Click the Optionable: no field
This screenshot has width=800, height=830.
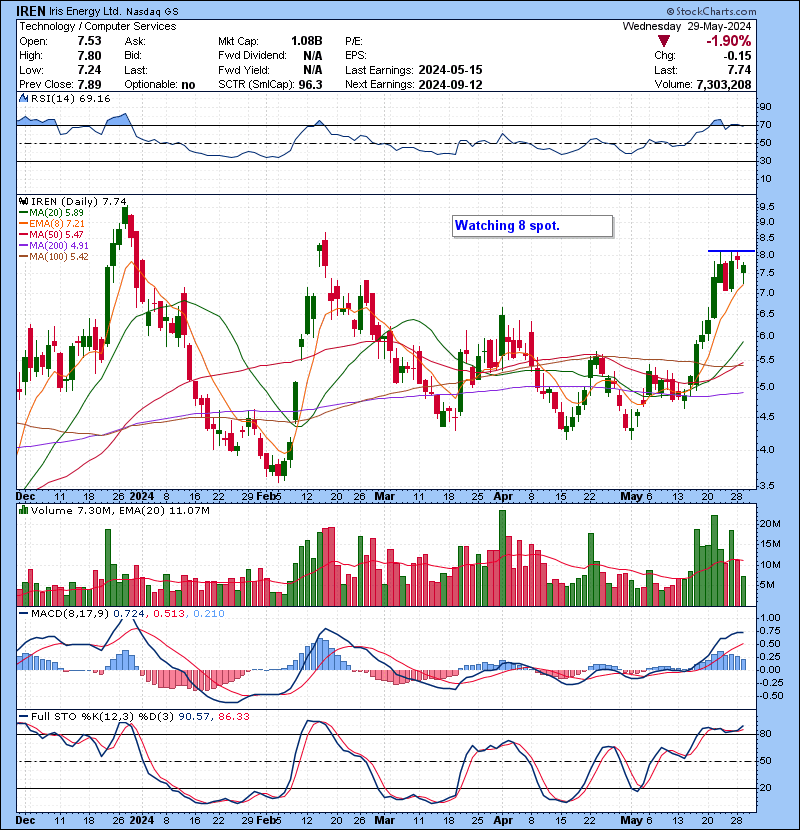click(160, 85)
